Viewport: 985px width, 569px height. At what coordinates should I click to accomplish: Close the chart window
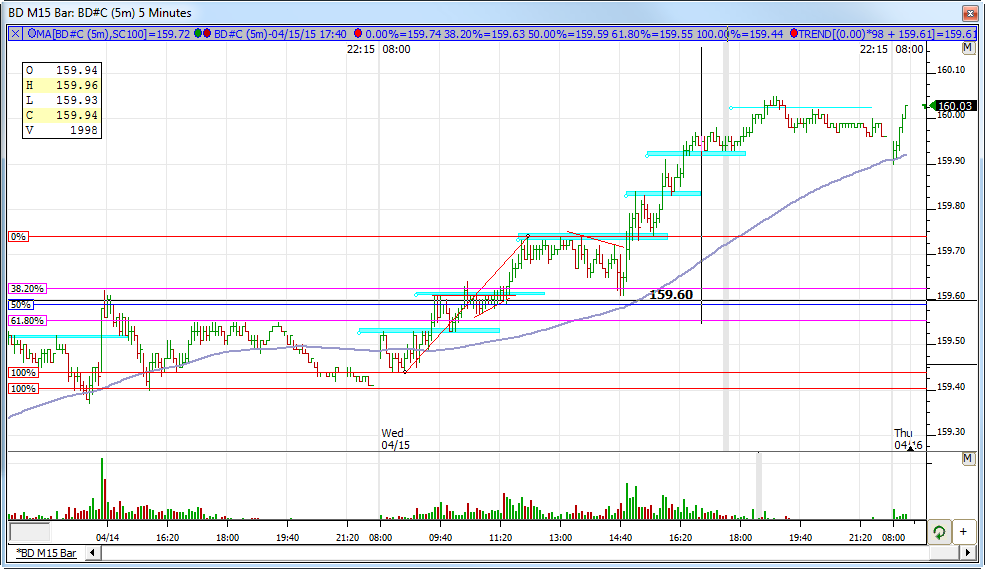tap(969, 13)
